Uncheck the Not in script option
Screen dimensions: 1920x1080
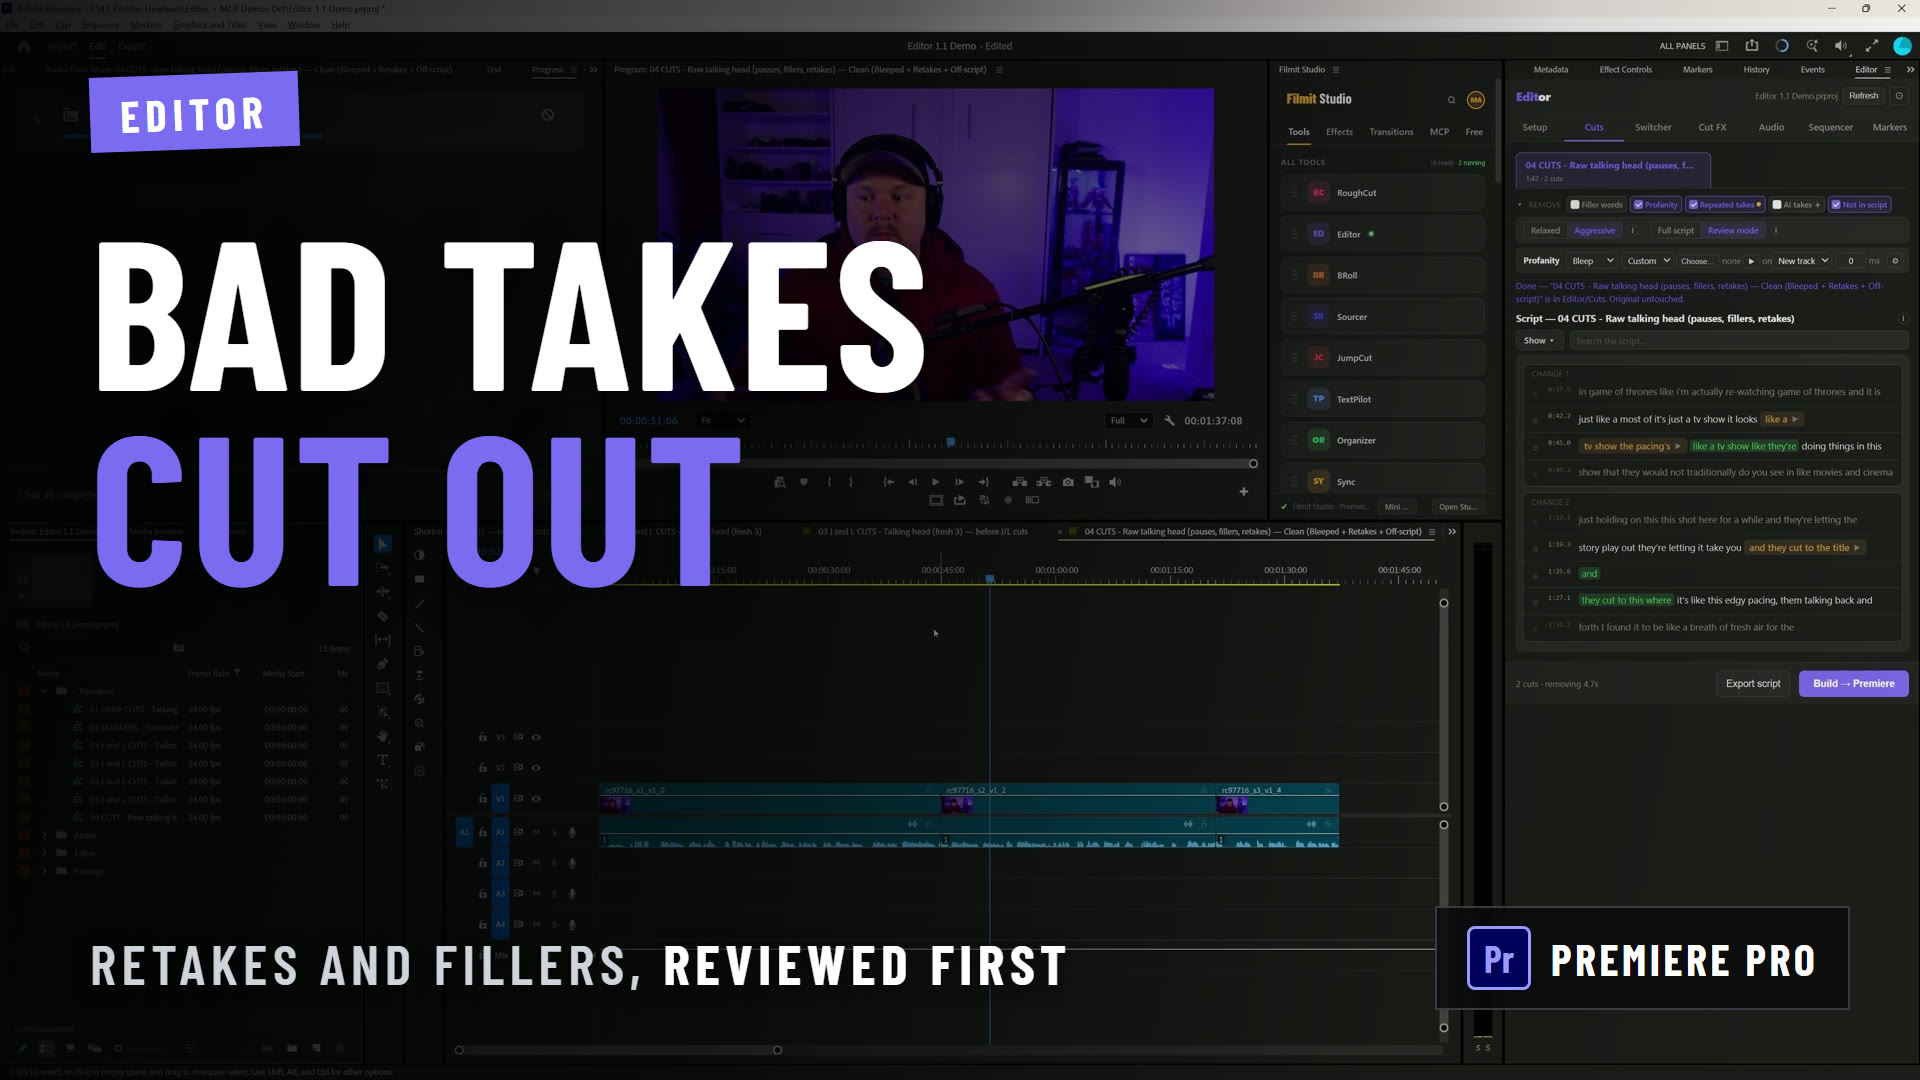(x=1836, y=205)
